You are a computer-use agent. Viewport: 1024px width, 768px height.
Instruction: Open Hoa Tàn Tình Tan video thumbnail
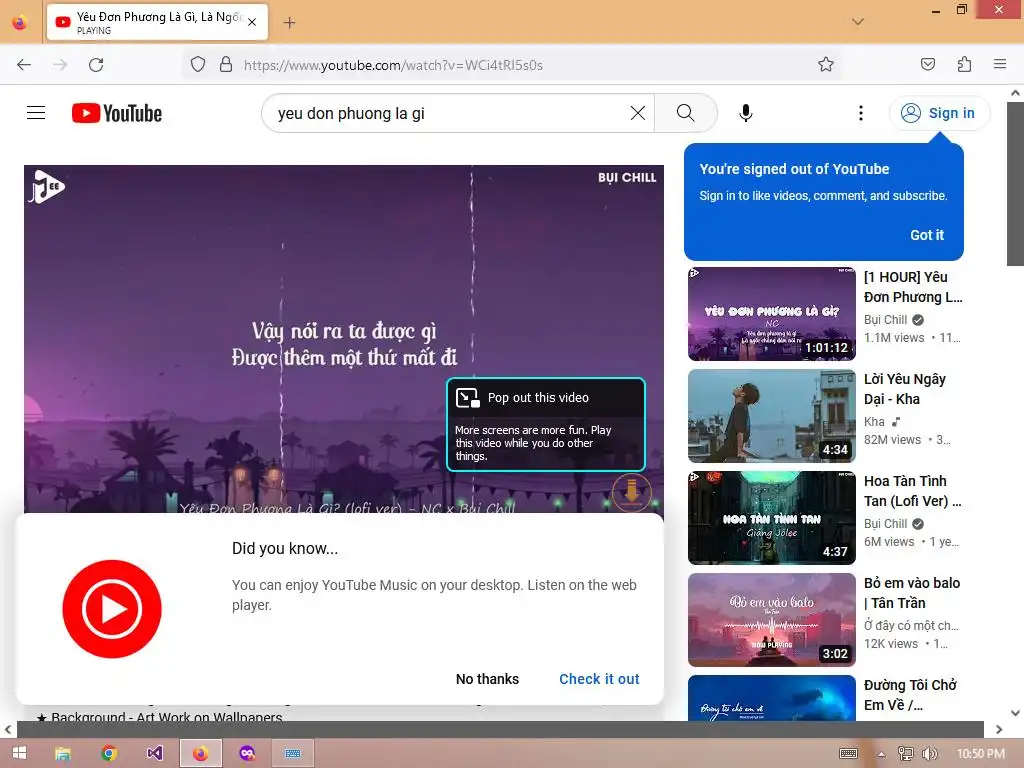pos(772,518)
